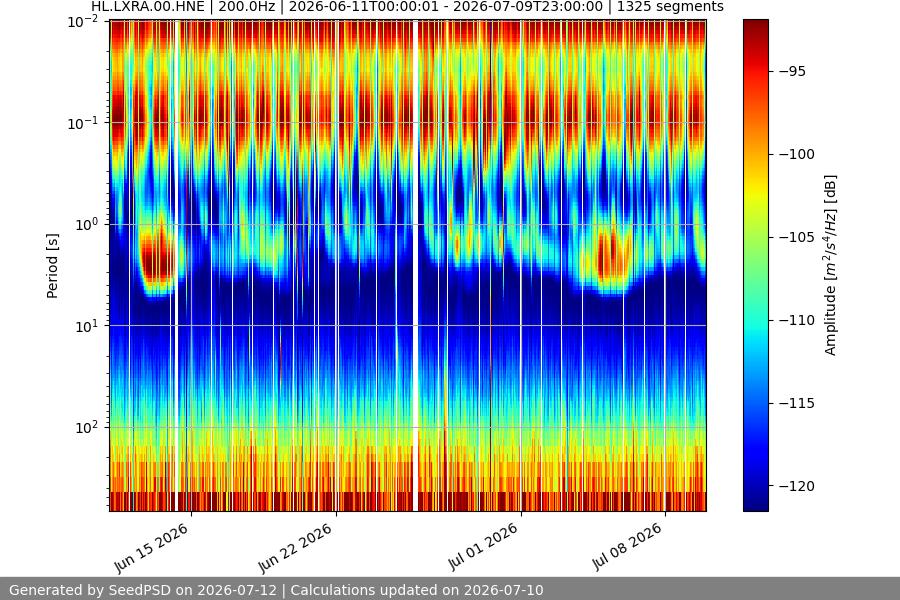Click the 'Jul 08 2026' x-axis label

click(627, 547)
